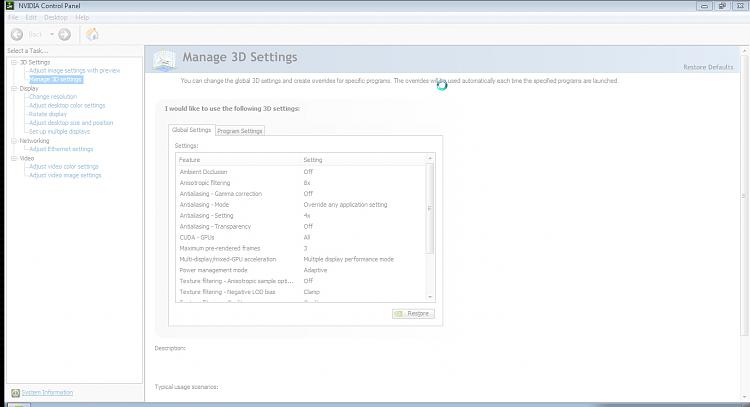
Task: Click the Restore button
Action: [x=413, y=314]
